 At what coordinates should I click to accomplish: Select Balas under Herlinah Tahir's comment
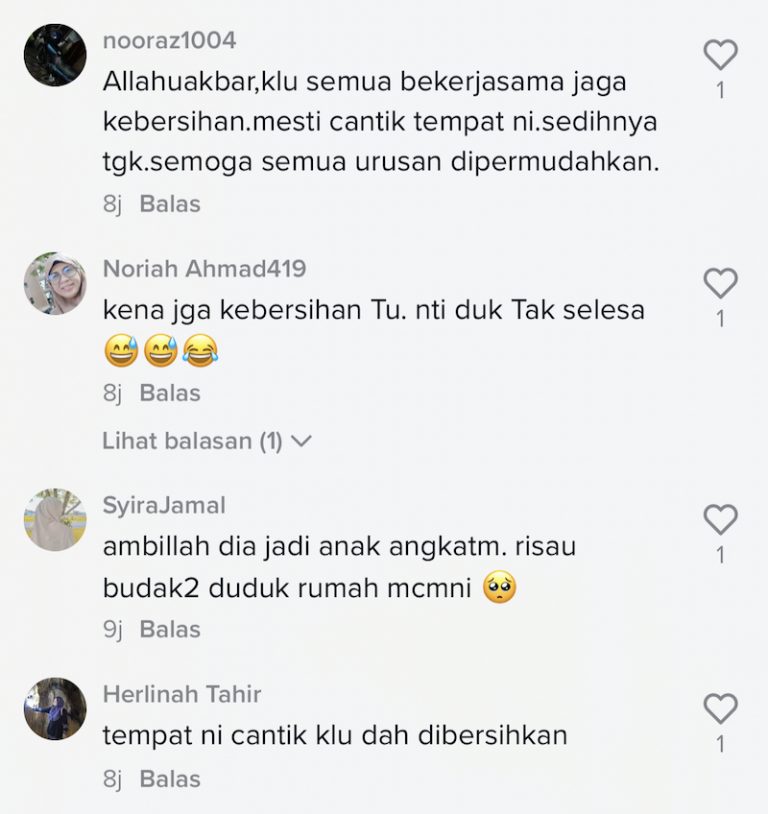tap(170, 779)
